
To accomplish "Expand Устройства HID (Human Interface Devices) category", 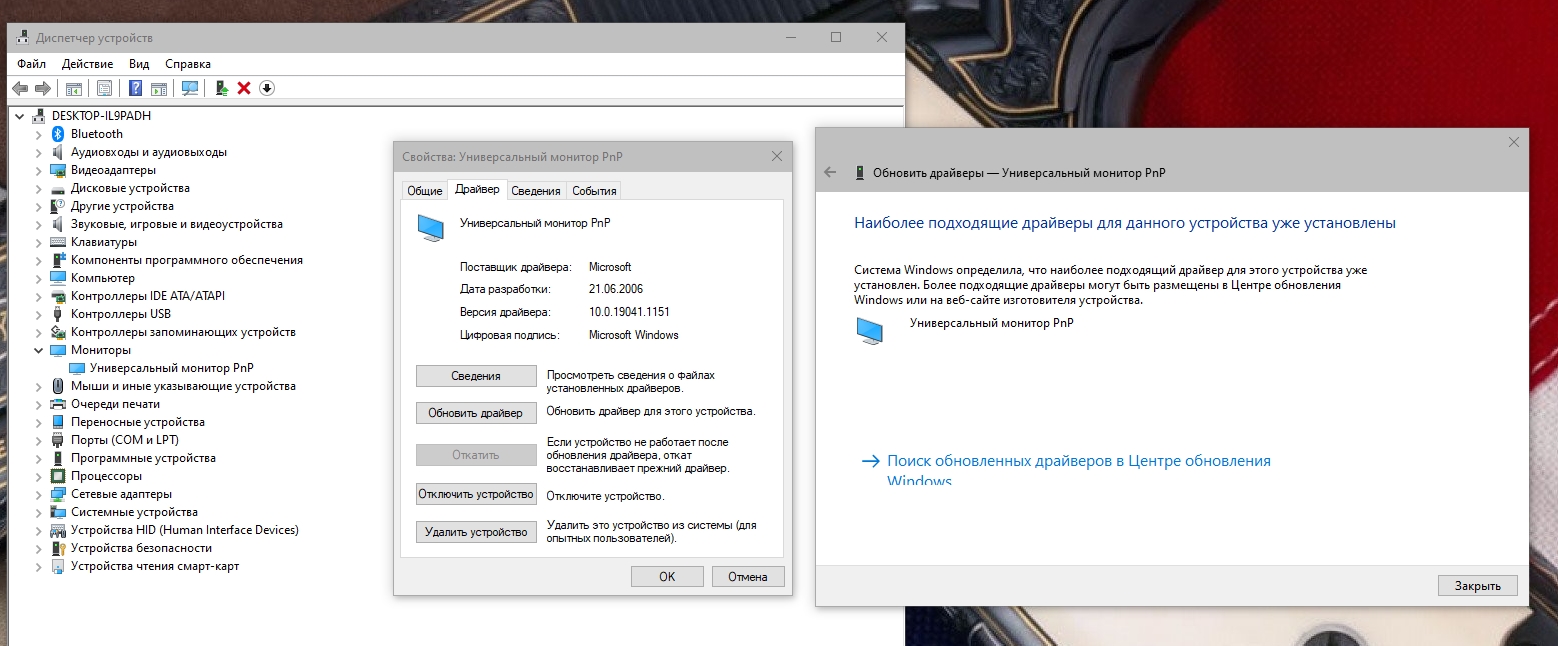I will click(x=38, y=530).
